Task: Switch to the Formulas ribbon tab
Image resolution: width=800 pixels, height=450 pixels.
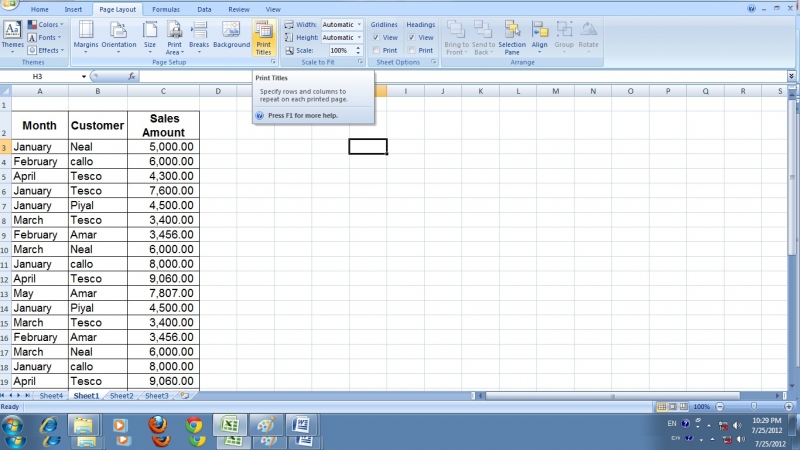Action: click(166, 9)
